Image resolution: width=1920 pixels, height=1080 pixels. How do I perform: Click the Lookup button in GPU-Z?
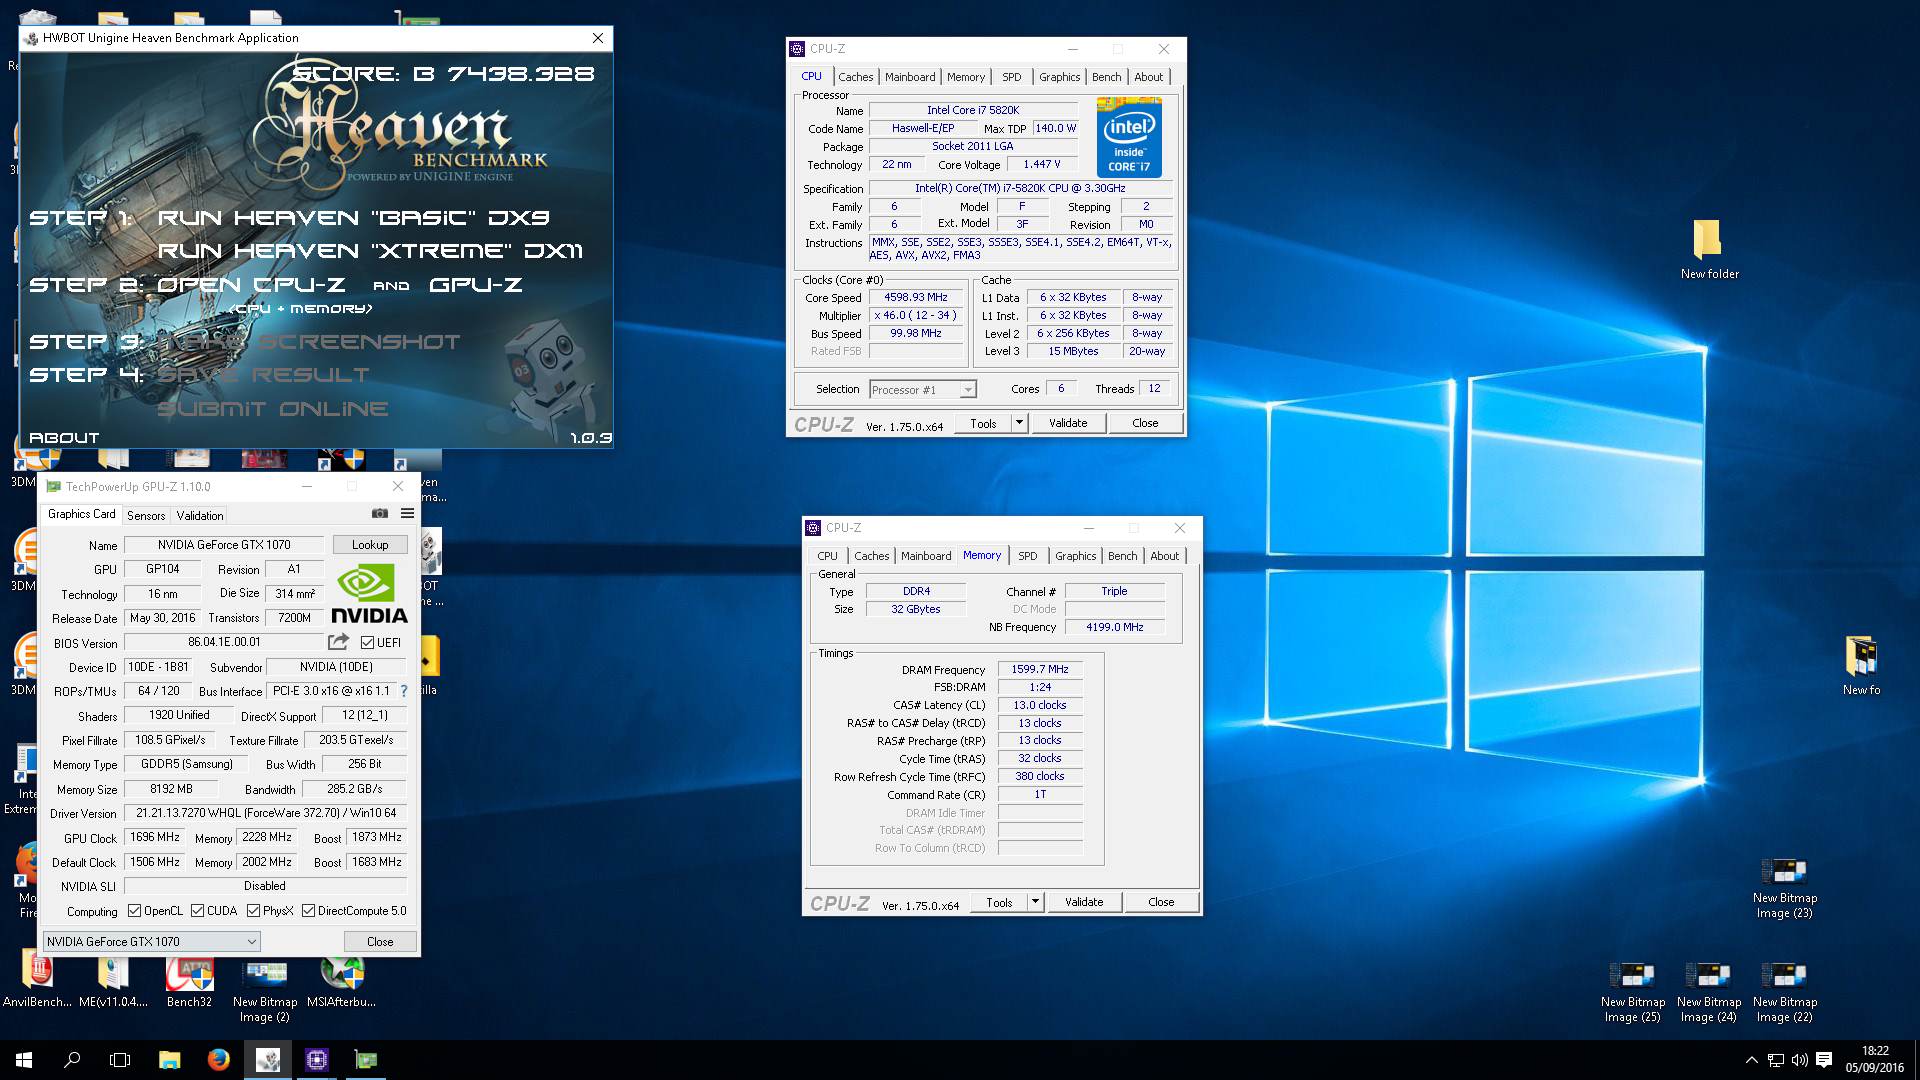[370, 545]
